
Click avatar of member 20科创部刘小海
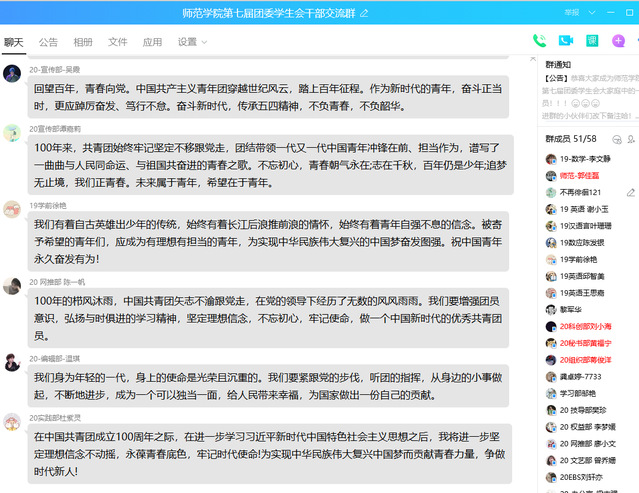point(551,326)
